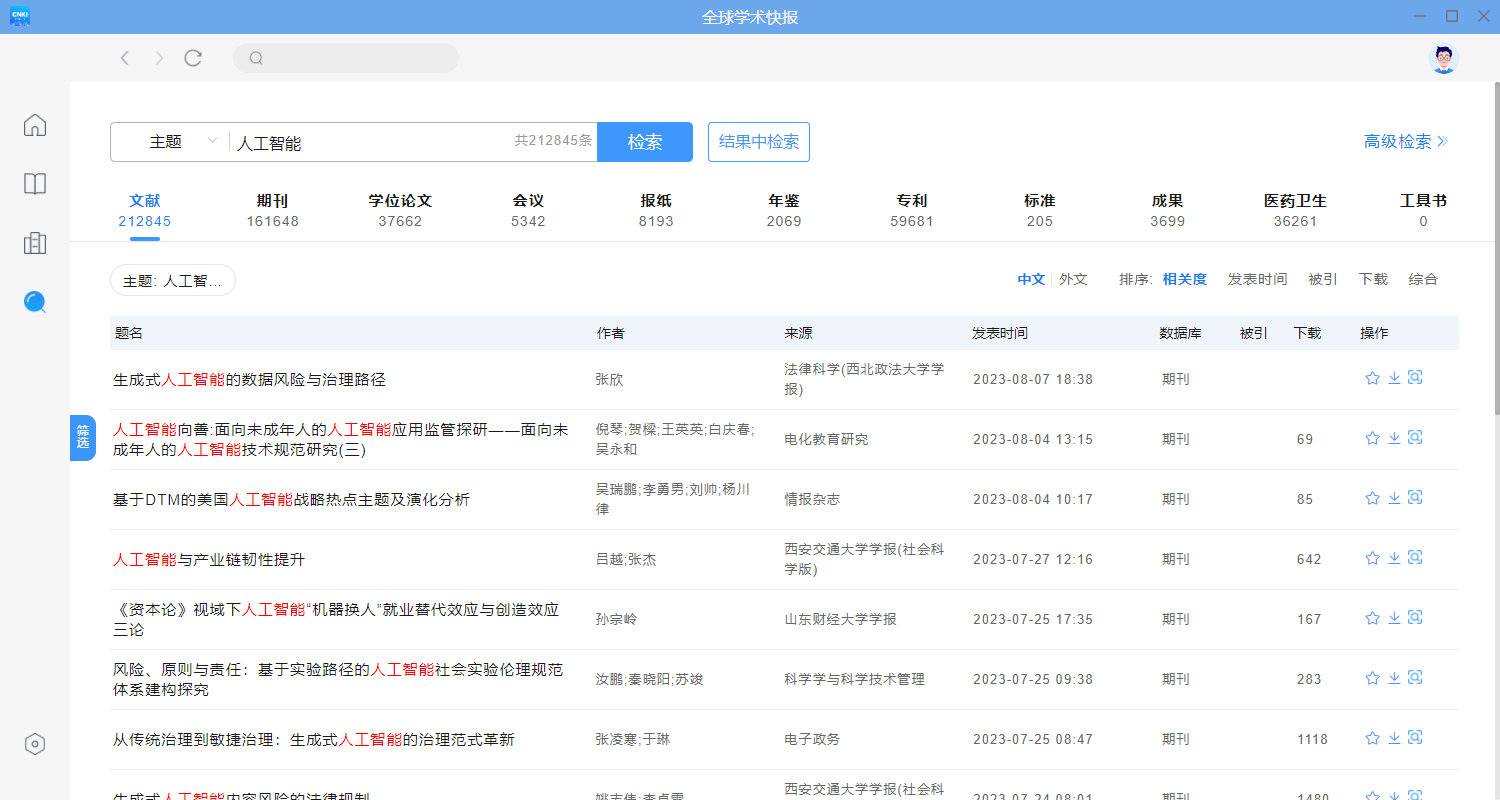Select the 标准 tab
The image size is (1500, 800).
[1040, 210]
